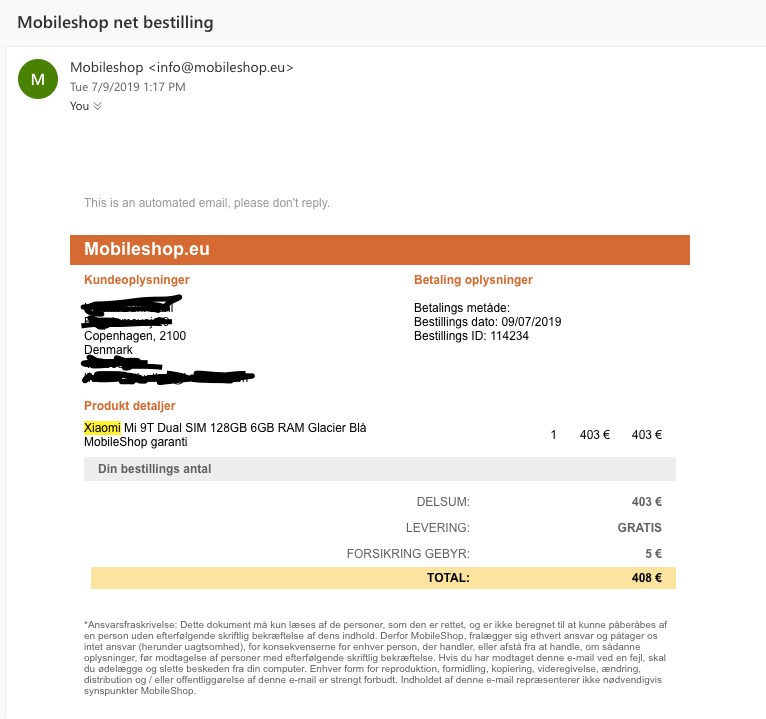This screenshot has height=719, width=766.
Task: Click the sender address info@mobileshop.eu
Action: click(x=221, y=68)
